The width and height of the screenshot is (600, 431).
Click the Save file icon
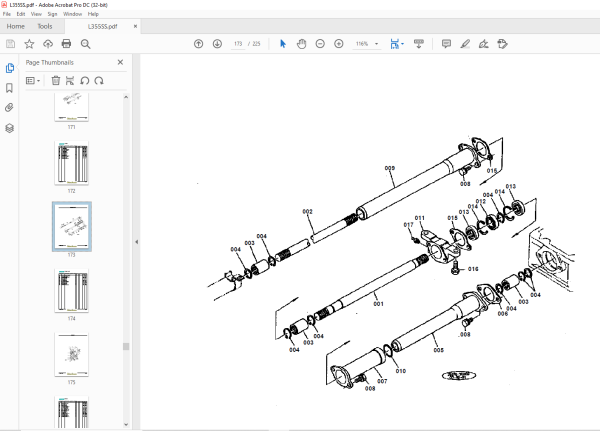point(11,44)
